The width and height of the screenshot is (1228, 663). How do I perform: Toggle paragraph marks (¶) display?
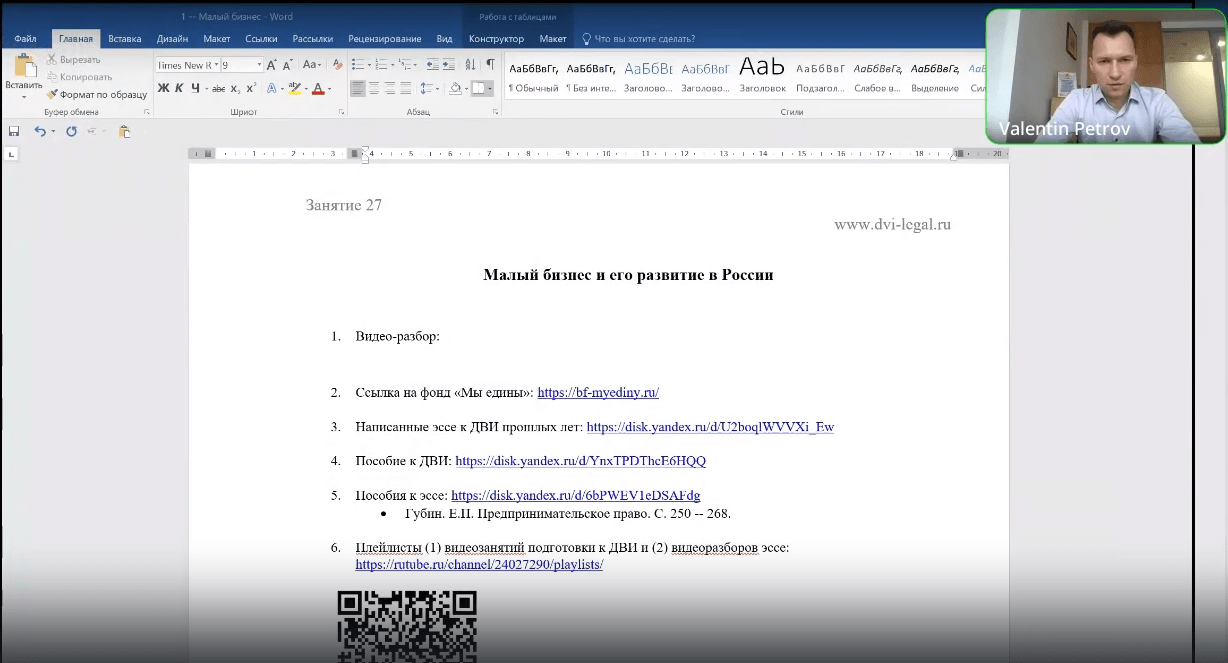click(490, 65)
